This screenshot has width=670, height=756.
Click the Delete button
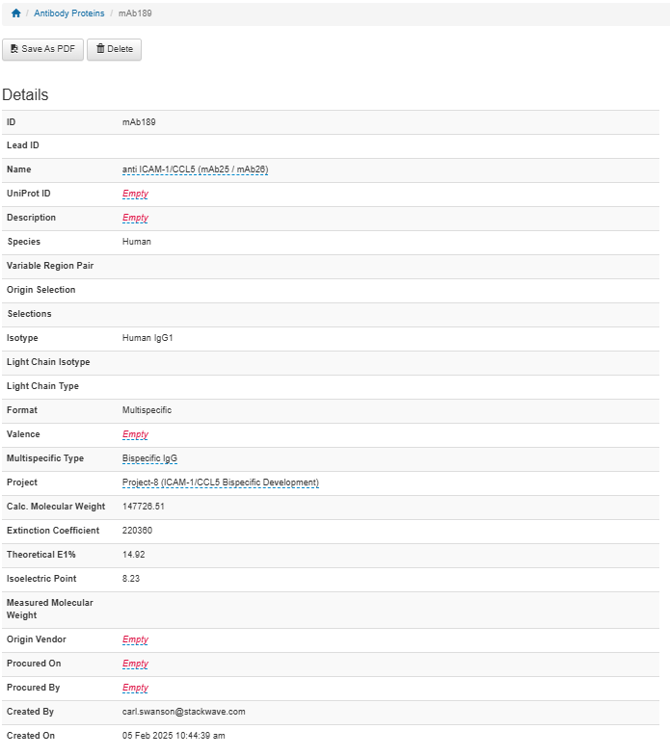coord(114,49)
